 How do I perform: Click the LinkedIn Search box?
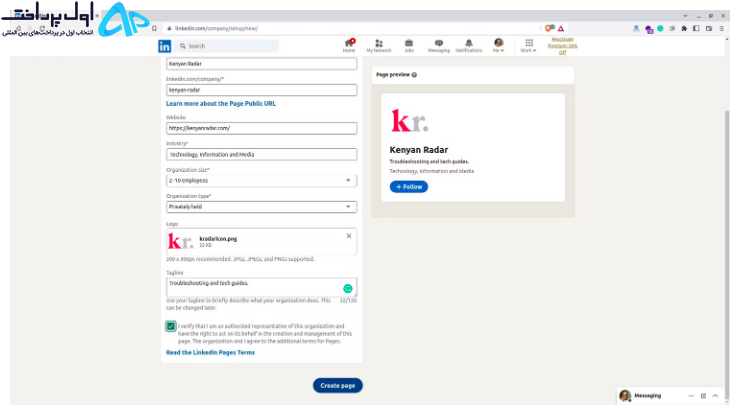227,46
